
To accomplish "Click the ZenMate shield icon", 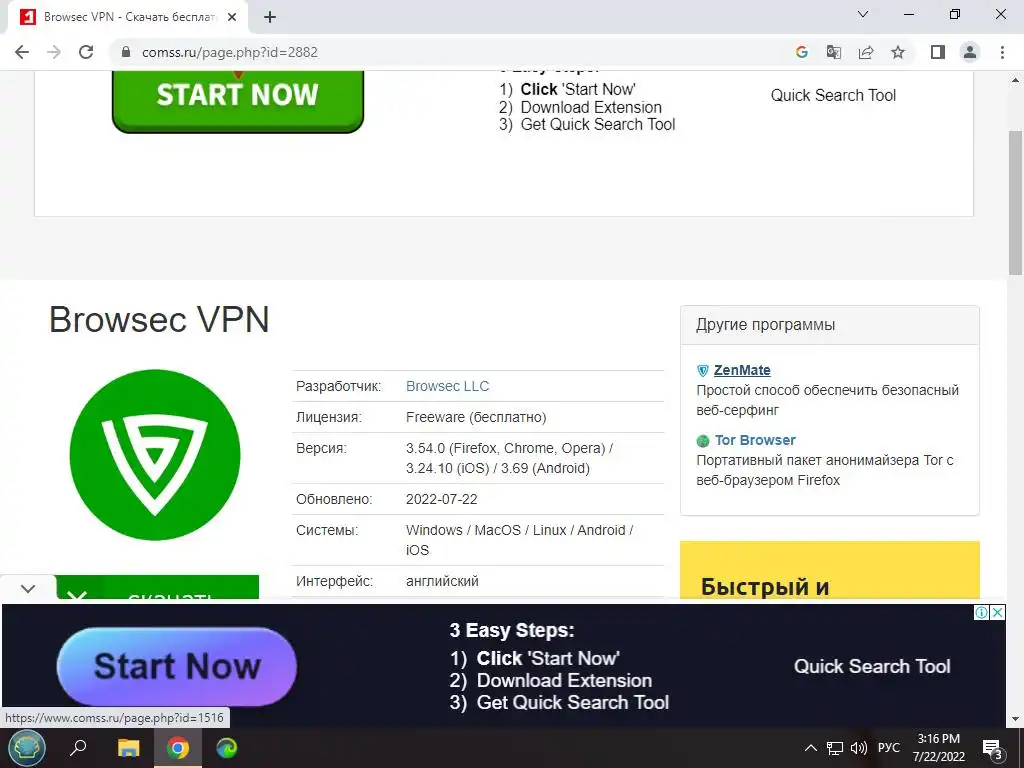I will (703, 371).
